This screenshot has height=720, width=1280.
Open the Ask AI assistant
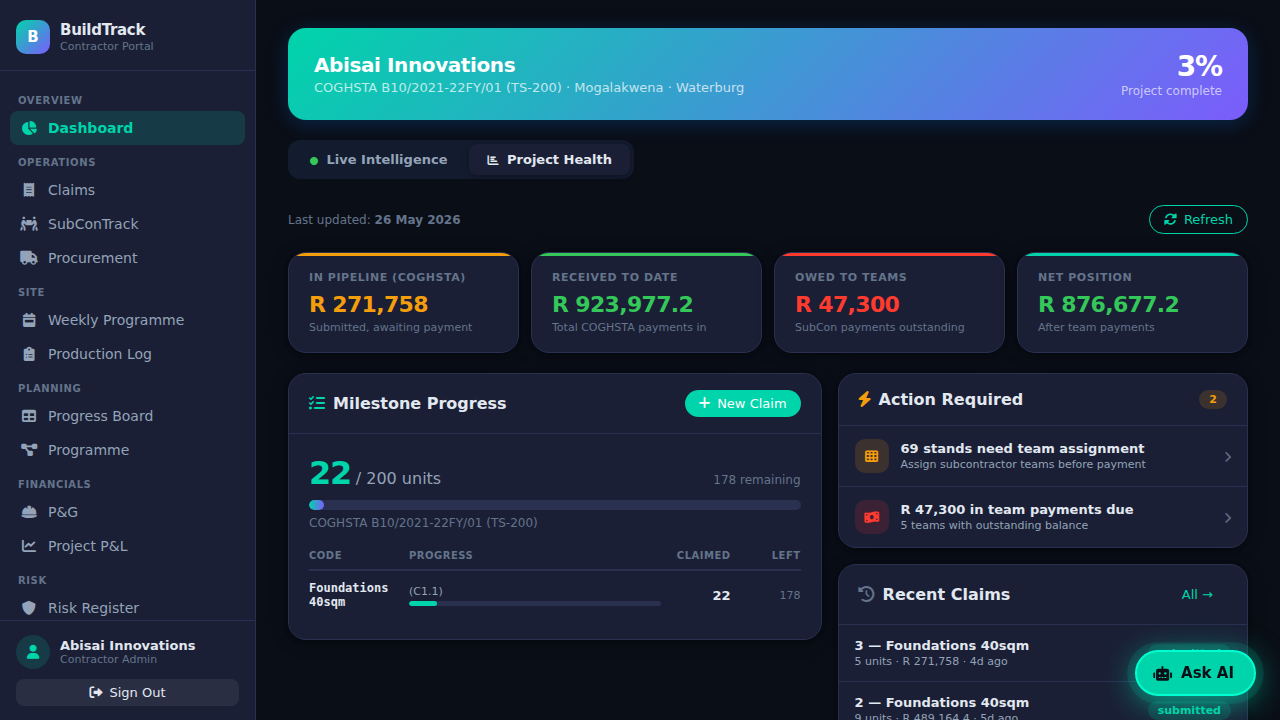[1195, 673]
